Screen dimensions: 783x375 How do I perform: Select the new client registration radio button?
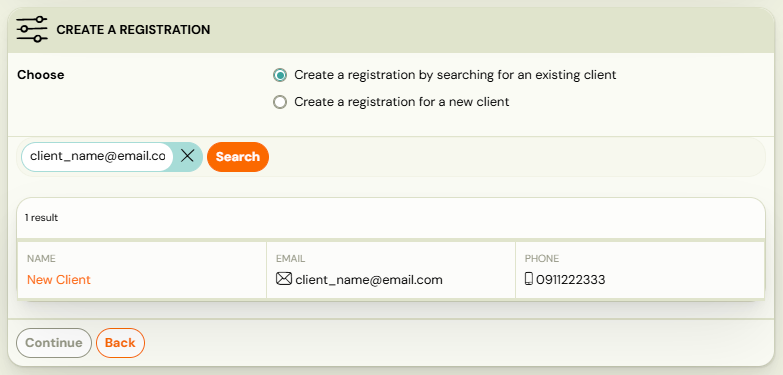[280, 102]
